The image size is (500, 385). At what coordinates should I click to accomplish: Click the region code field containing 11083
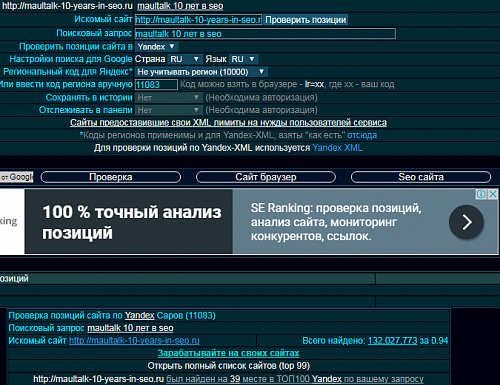156,85
